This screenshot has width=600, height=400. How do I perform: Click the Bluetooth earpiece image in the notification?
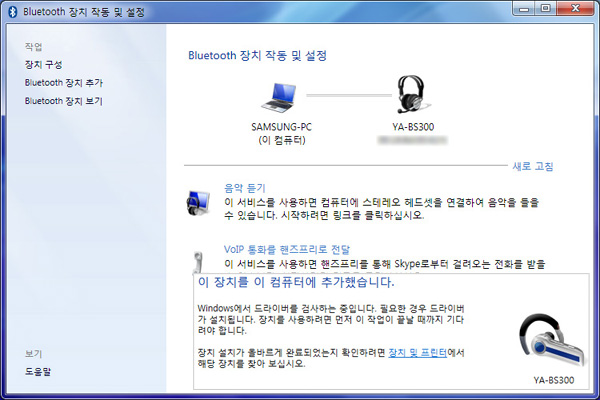[x=553, y=341]
